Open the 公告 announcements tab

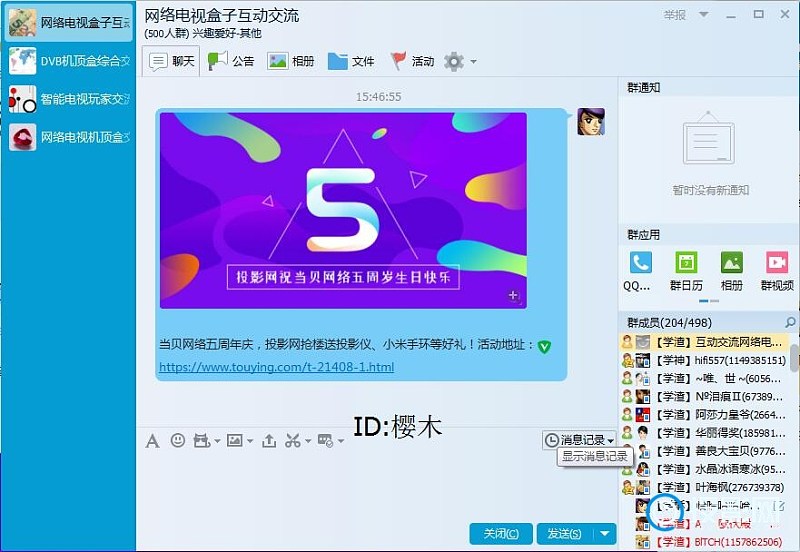pyautogui.click(x=231, y=61)
